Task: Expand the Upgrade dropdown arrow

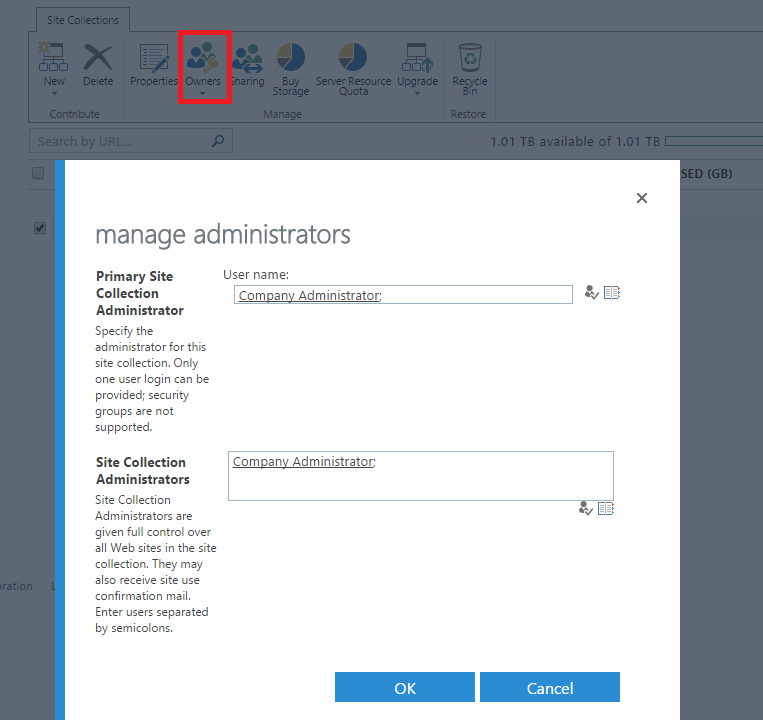Action: coord(418,93)
